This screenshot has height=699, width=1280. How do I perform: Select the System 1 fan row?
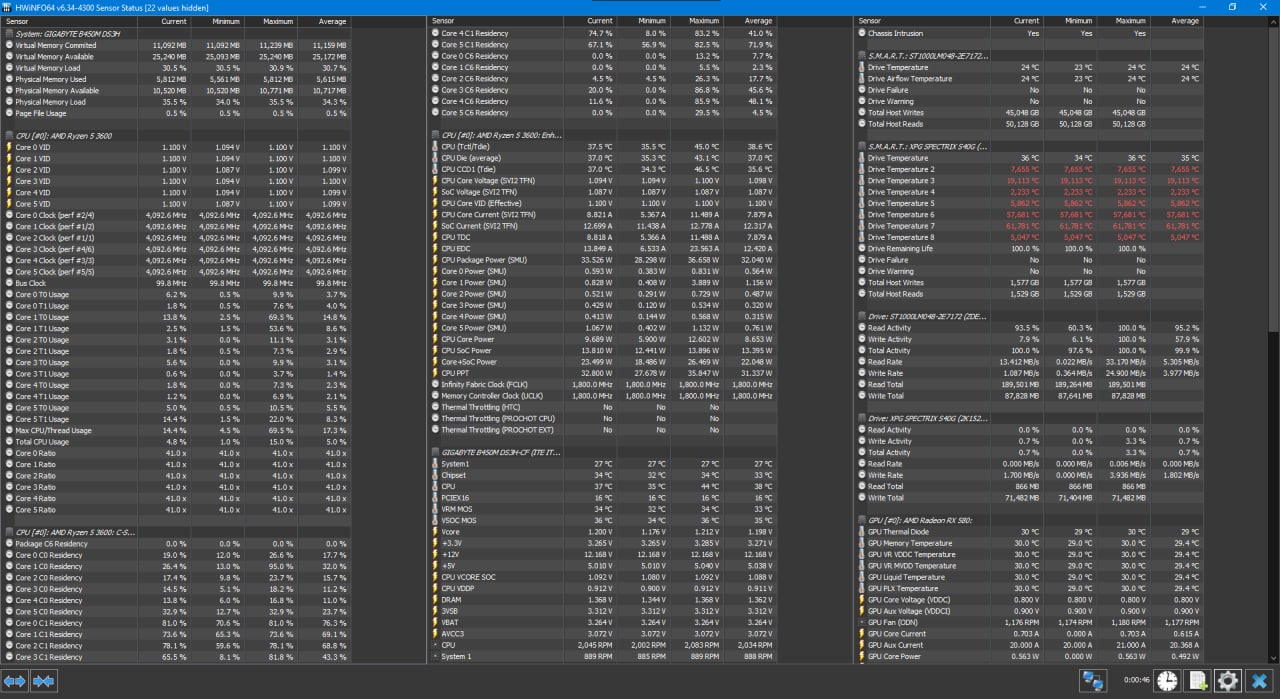(602, 657)
